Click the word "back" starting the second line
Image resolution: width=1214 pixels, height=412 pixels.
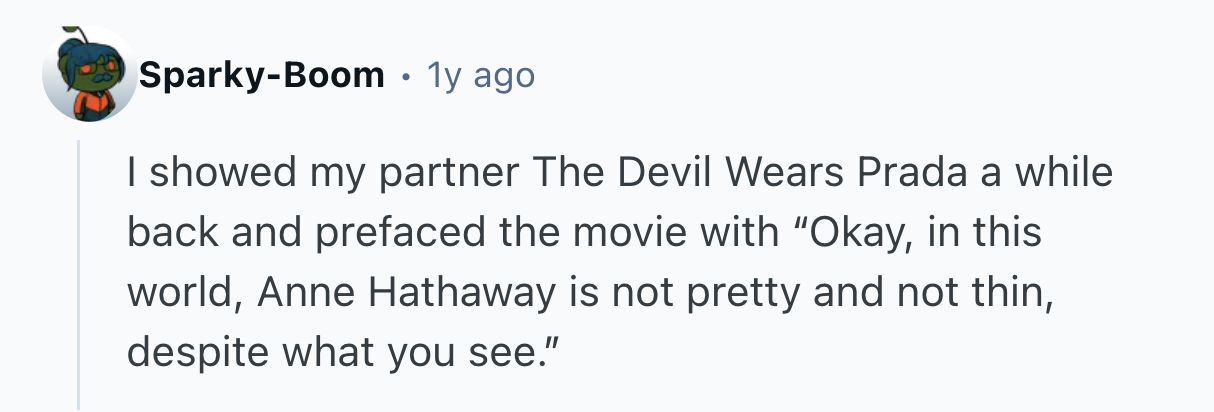click(164, 234)
